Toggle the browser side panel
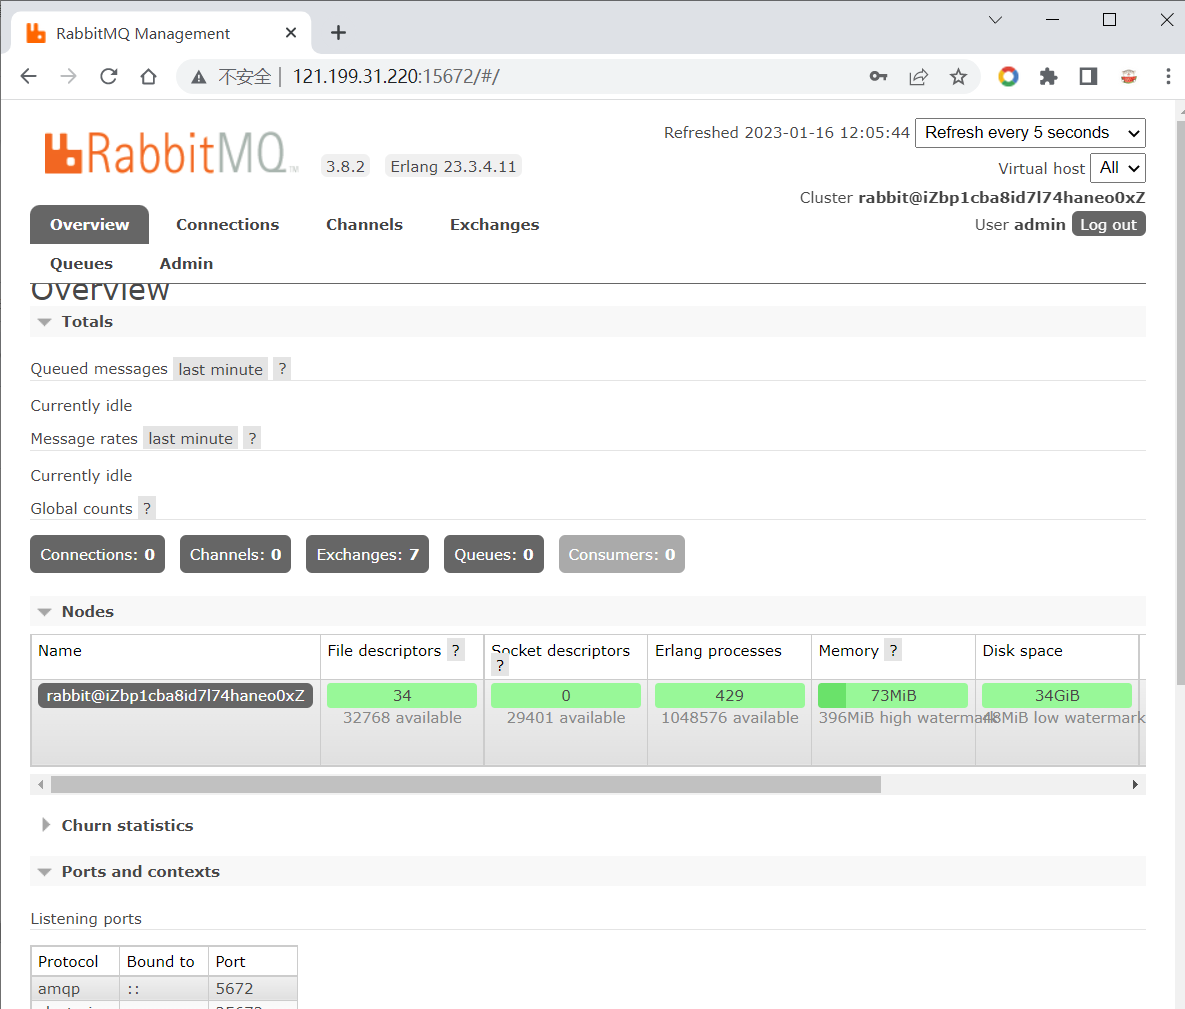Viewport: 1185px width, 1009px height. point(1088,76)
